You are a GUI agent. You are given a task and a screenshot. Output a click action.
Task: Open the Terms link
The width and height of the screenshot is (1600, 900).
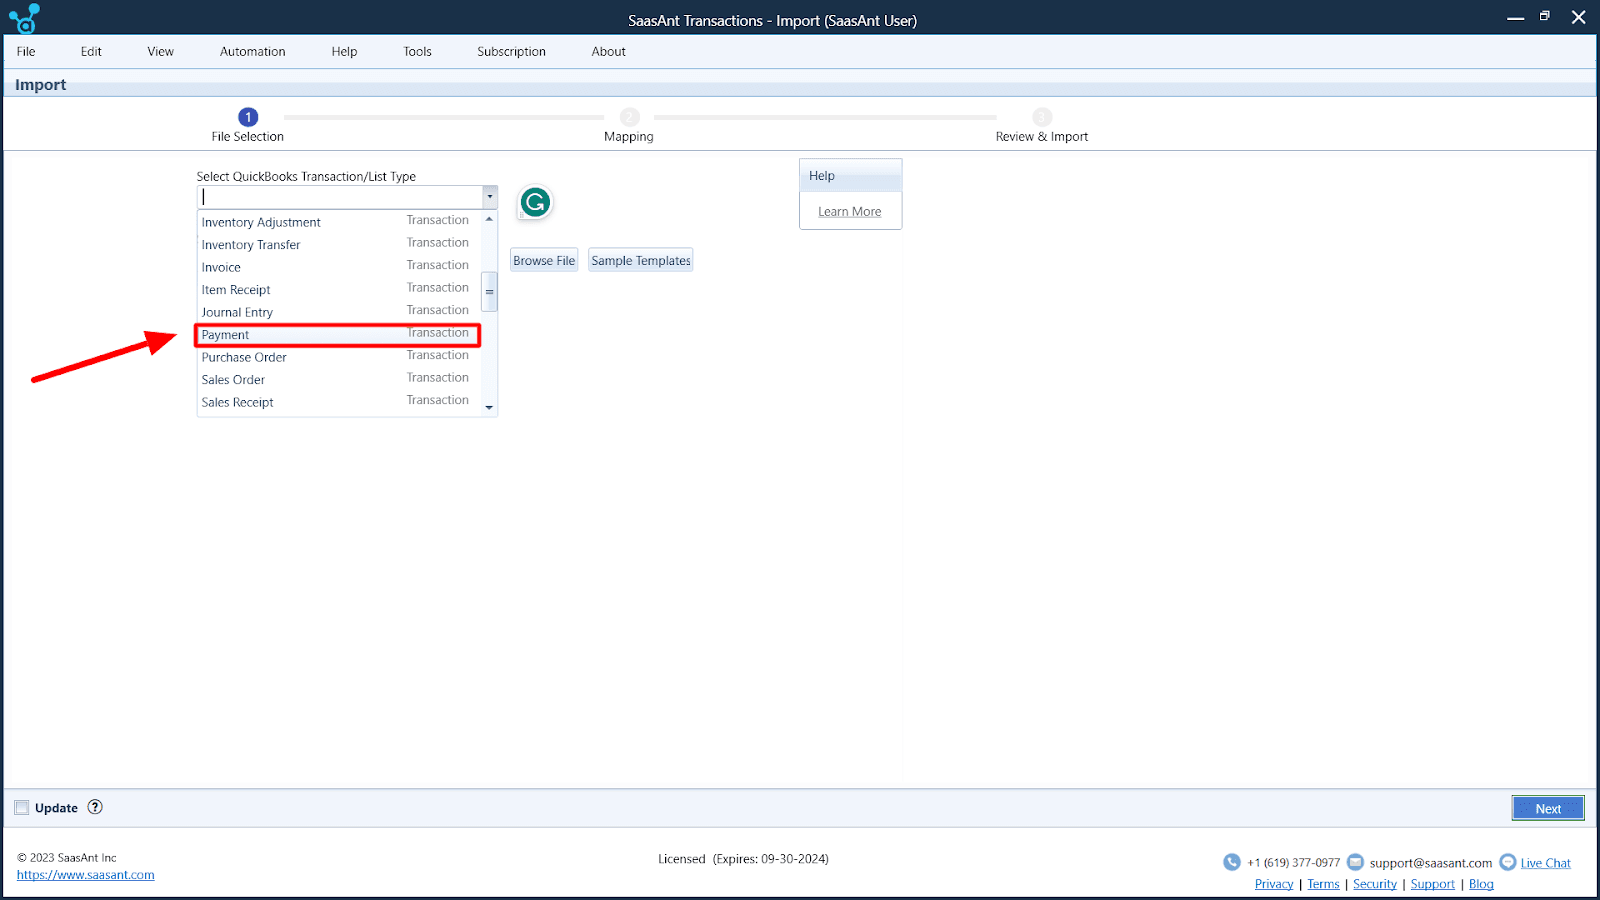[1323, 884]
